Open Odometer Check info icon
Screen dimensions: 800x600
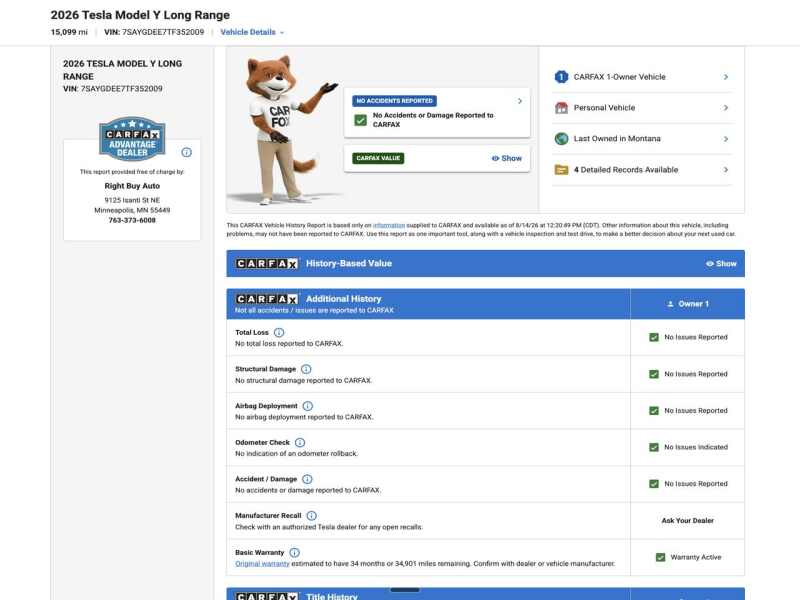pyautogui.click(x=300, y=442)
